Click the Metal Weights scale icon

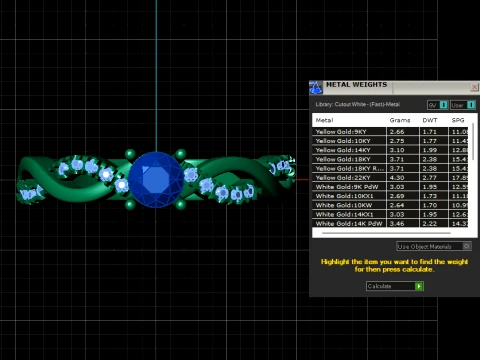click(x=315, y=88)
